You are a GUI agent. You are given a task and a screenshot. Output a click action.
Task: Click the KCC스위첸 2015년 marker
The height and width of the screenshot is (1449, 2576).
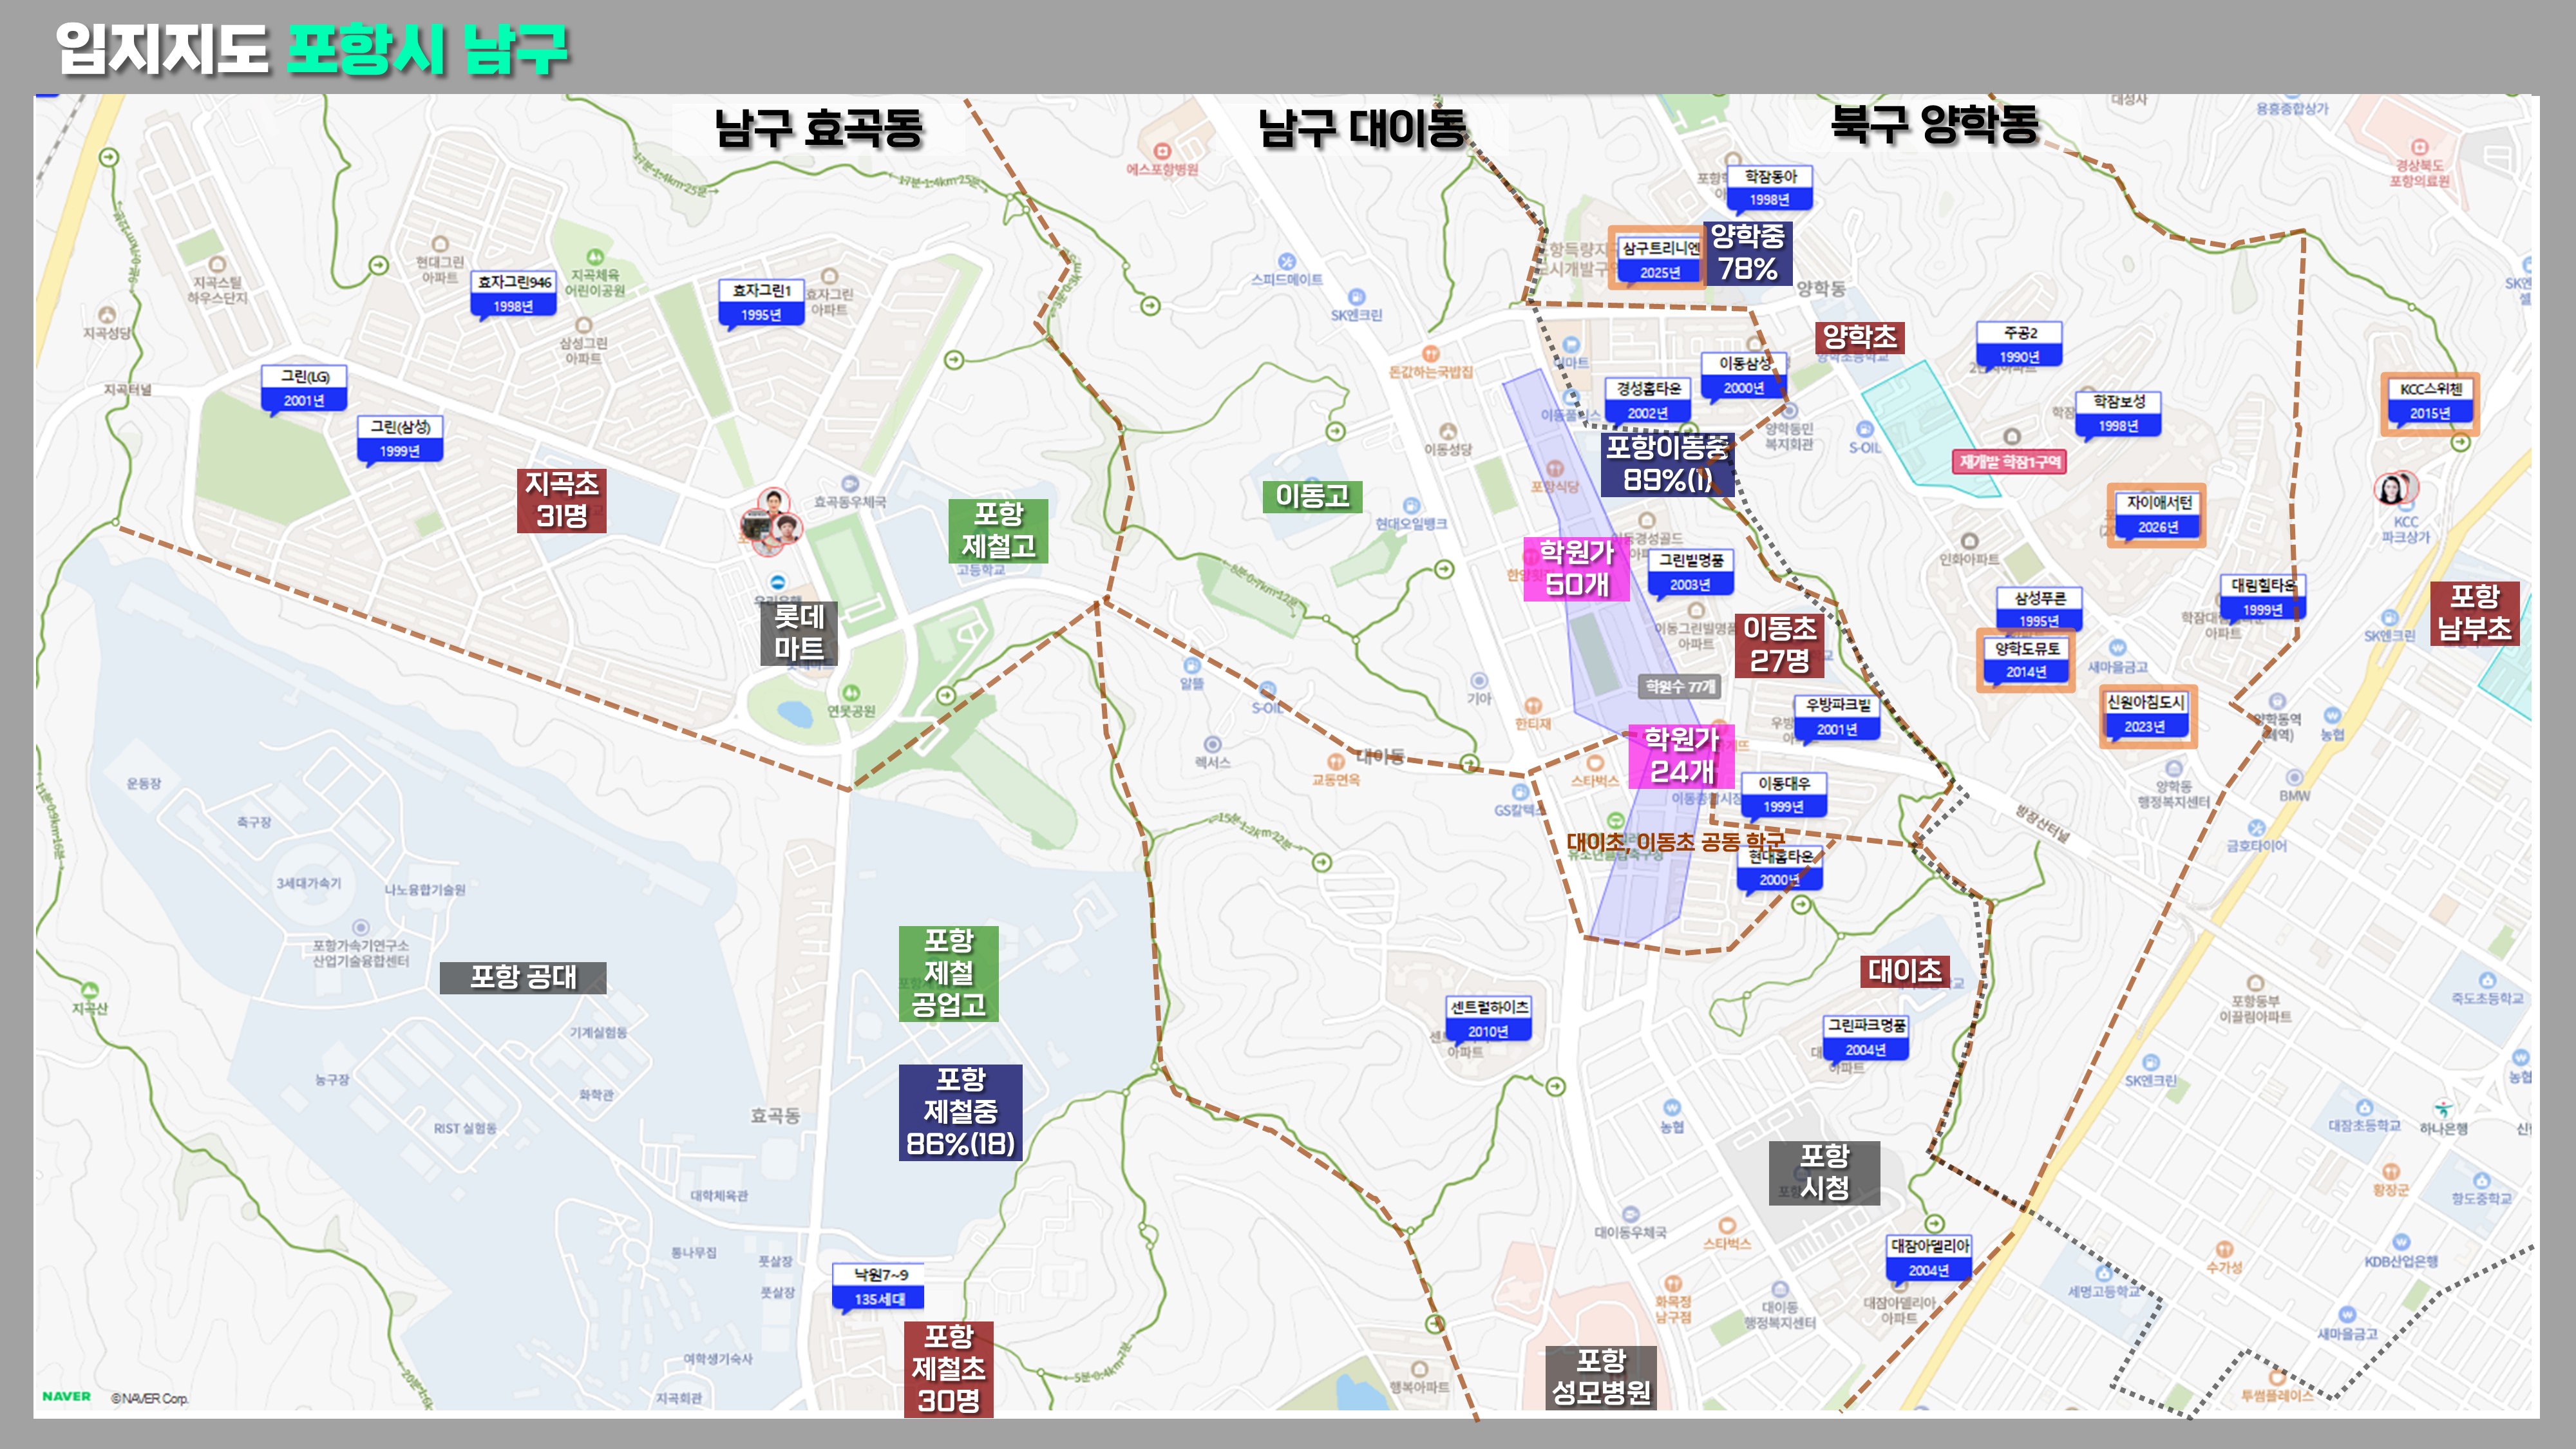[2430, 401]
